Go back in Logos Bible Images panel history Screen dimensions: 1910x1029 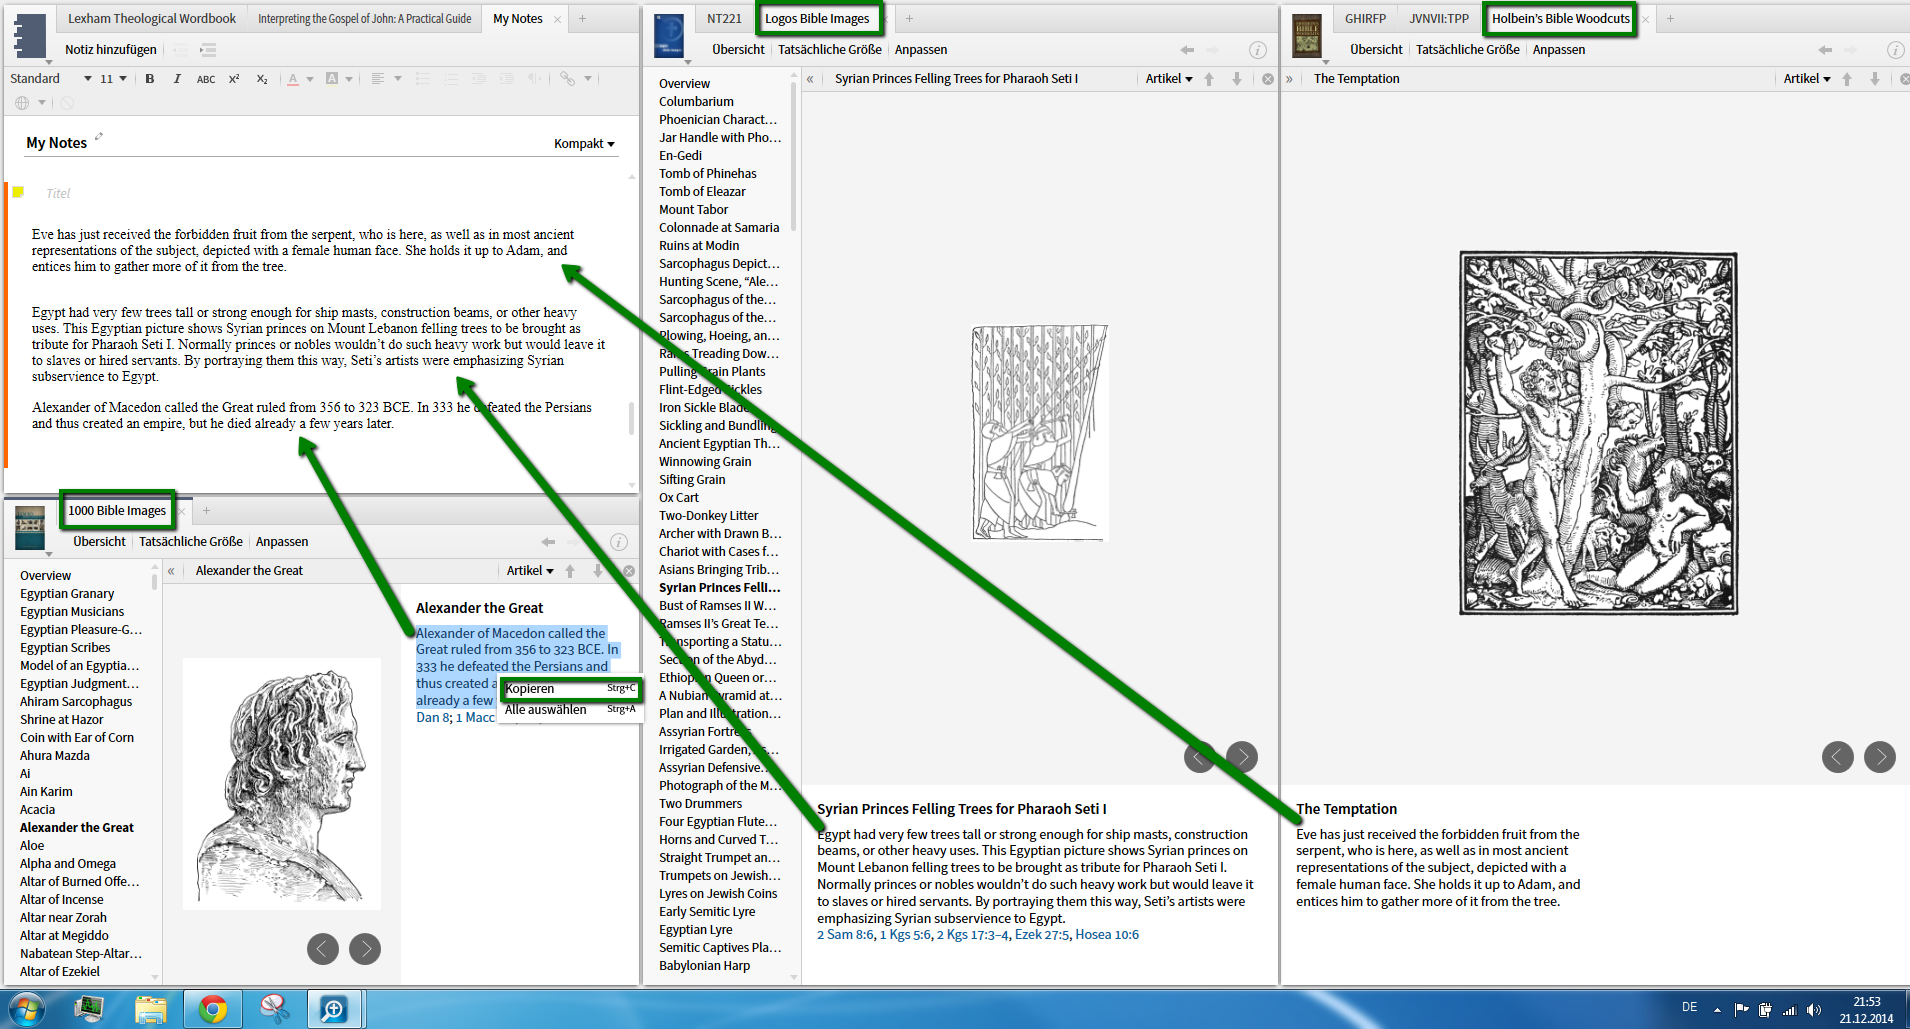[x=1187, y=50]
